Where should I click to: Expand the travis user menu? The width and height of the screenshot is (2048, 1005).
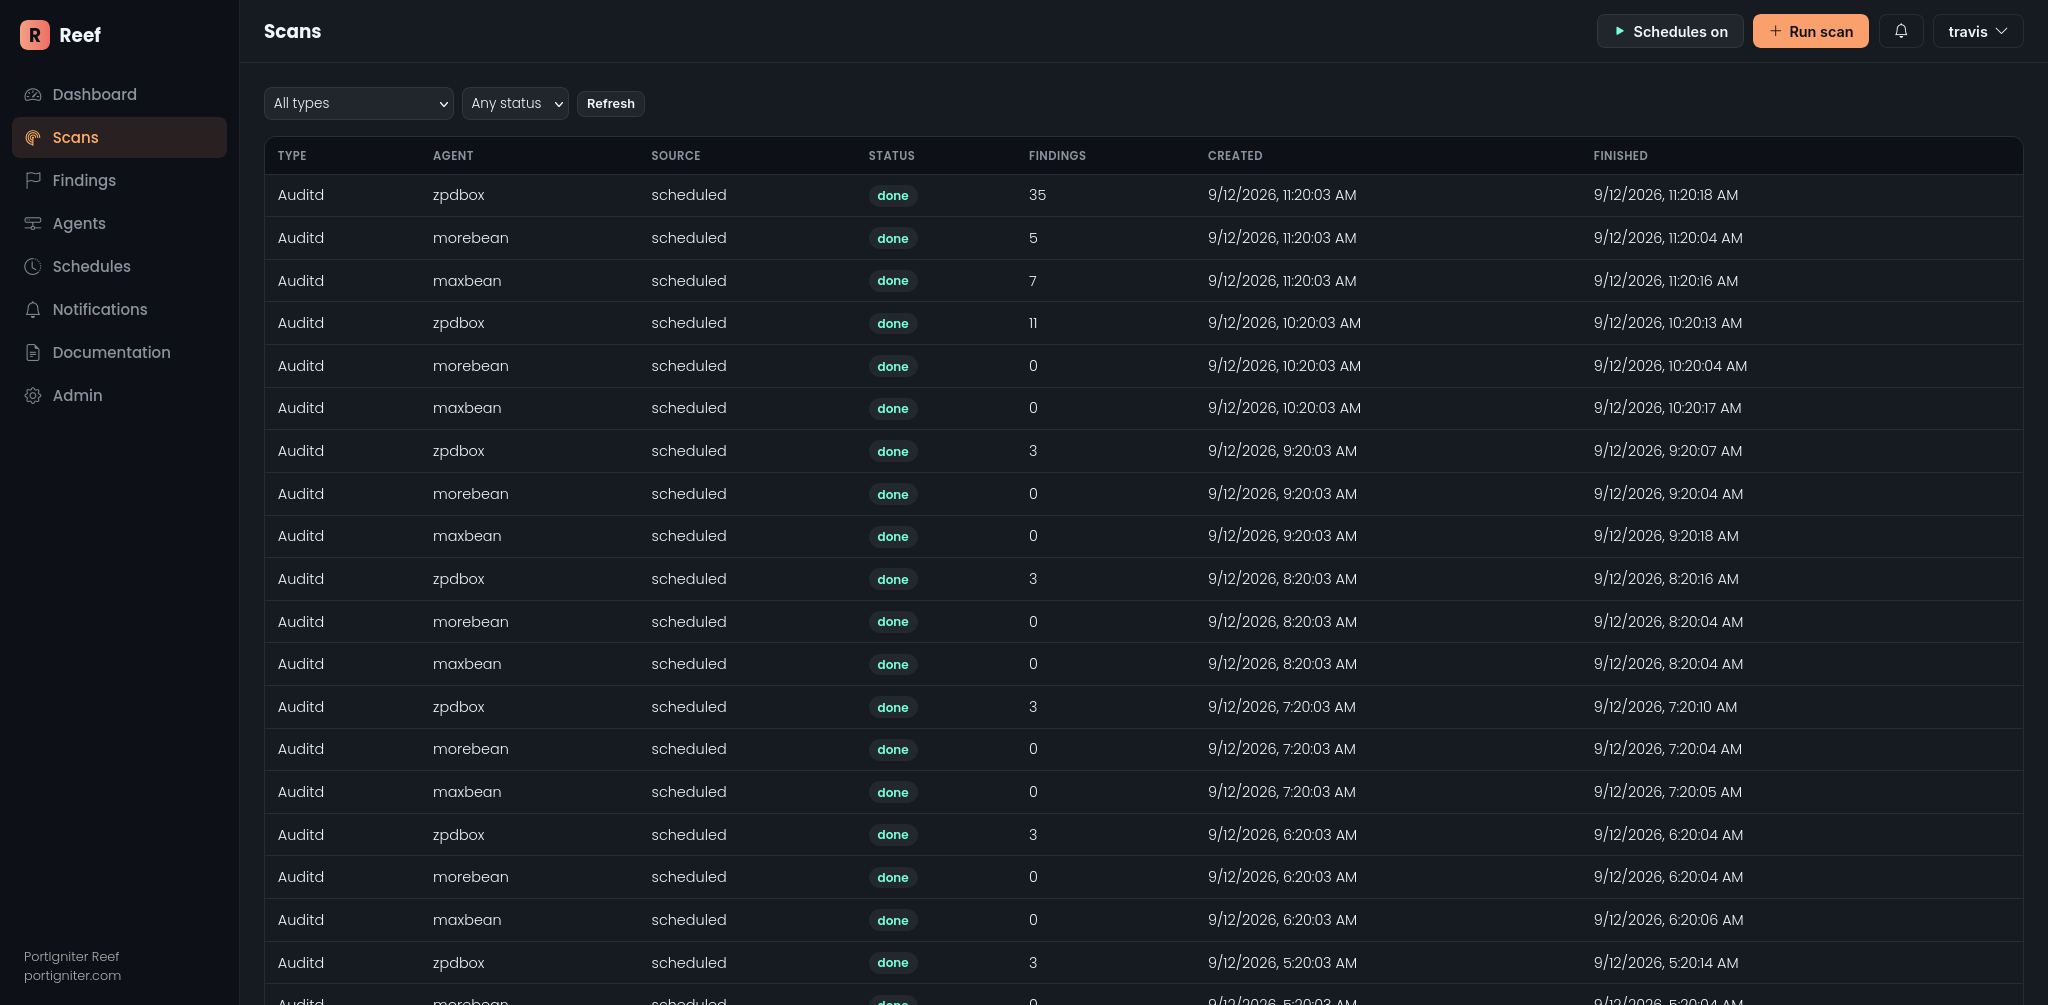pyautogui.click(x=1978, y=31)
